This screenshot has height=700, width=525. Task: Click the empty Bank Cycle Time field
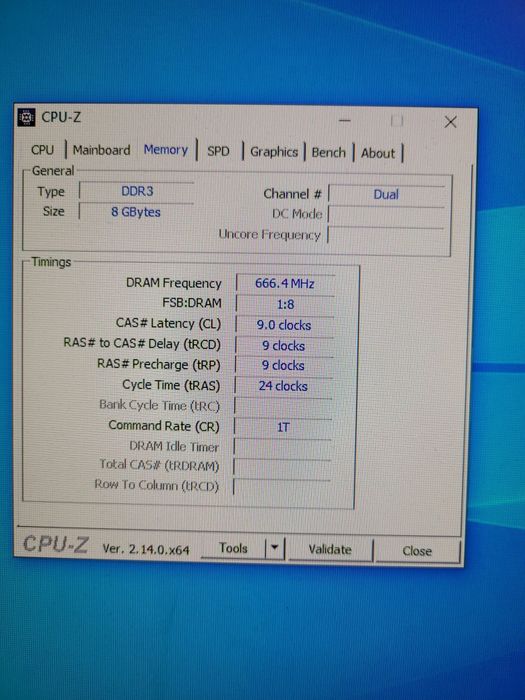[x=283, y=407]
